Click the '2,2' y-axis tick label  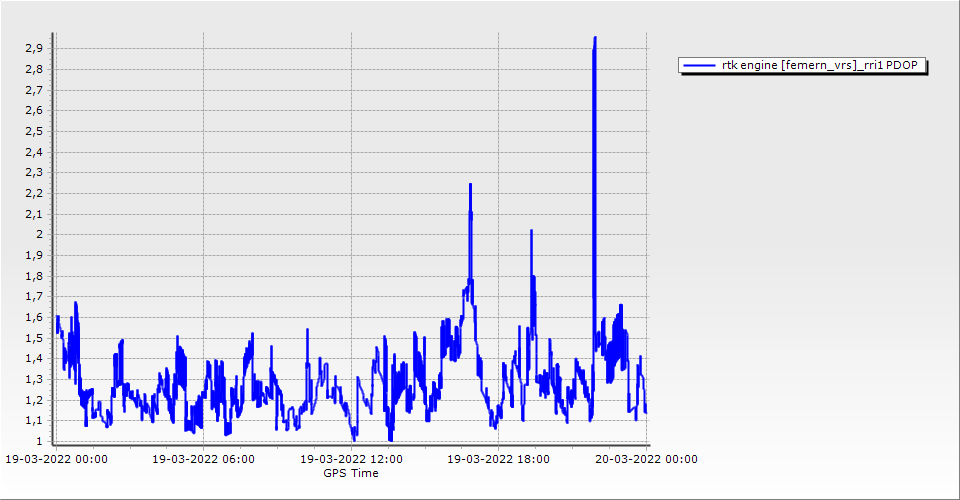pyautogui.click(x=33, y=193)
